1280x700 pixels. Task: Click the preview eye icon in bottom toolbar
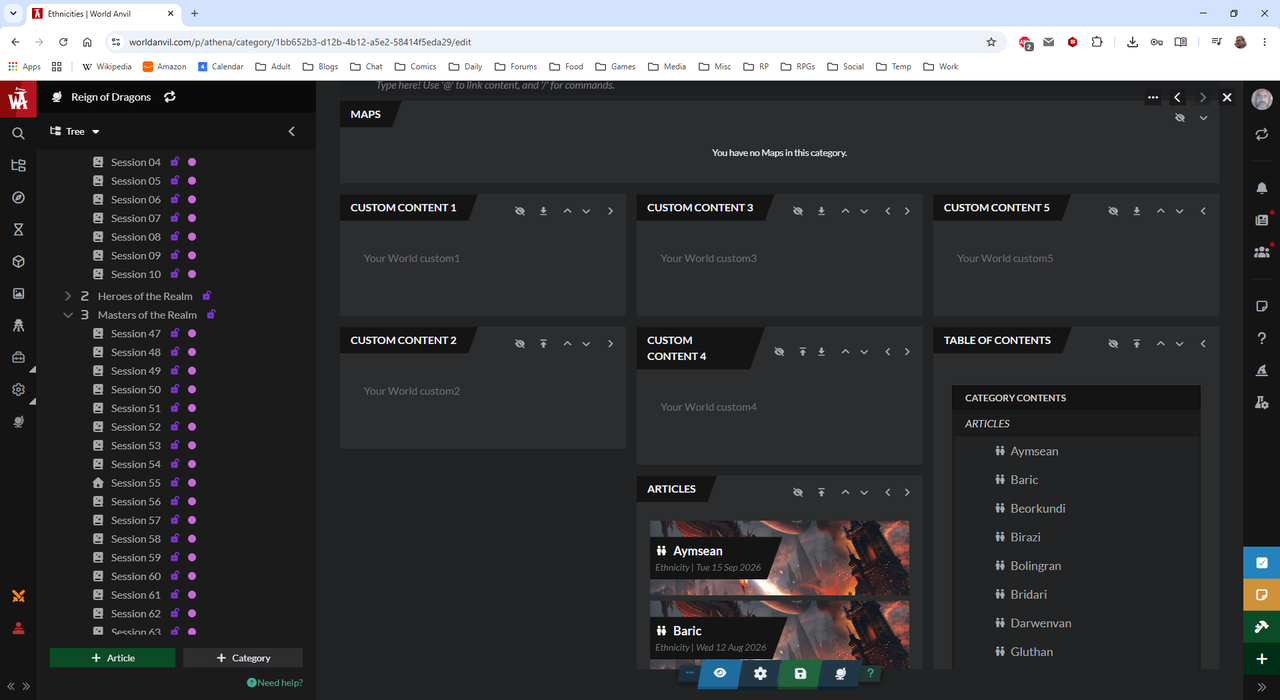(720, 674)
